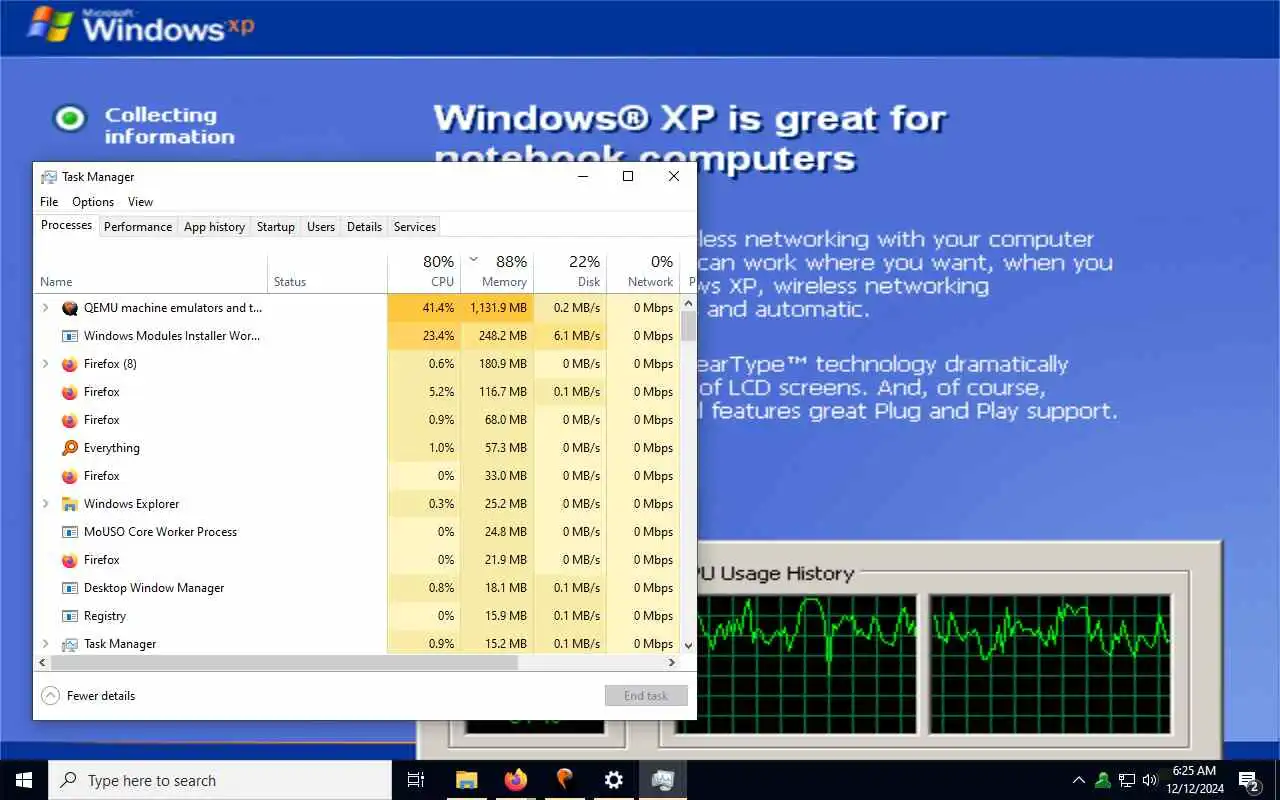Open the Windows Start menu
This screenshot has height=800, width=1280.
24,780
